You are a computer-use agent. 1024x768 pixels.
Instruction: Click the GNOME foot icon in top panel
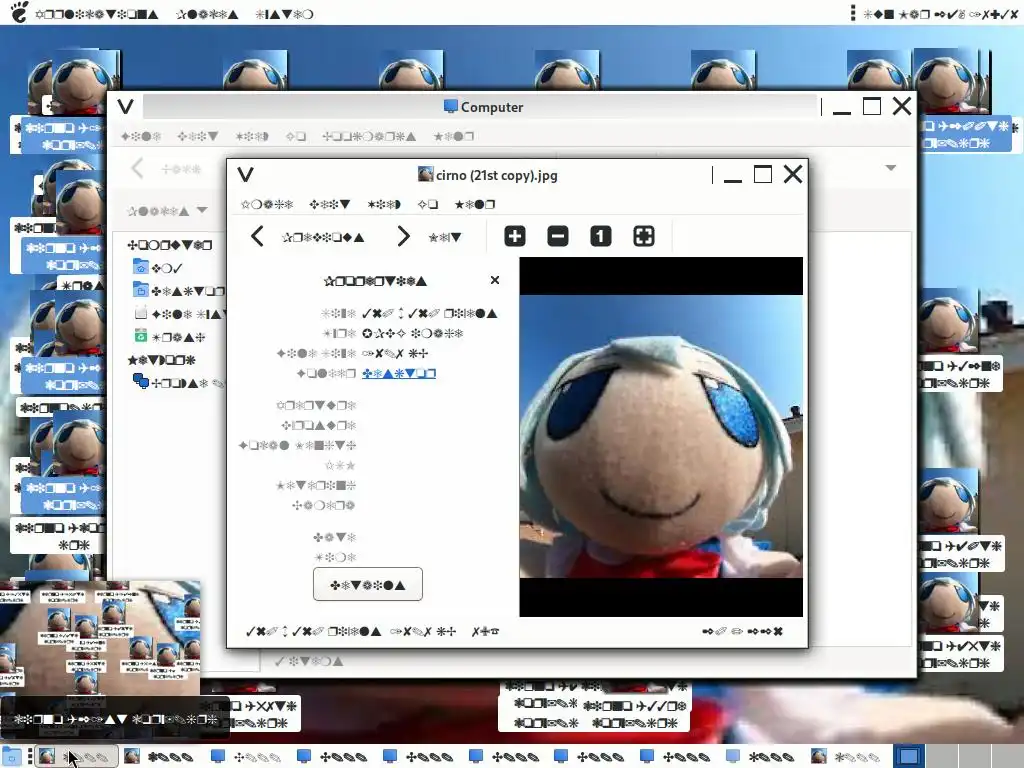(19, 12)
